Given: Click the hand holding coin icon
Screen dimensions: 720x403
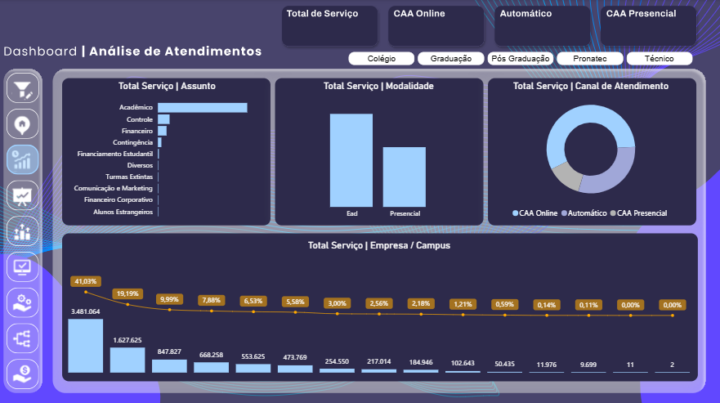Looking at the screenshot, I should point(22,374).
